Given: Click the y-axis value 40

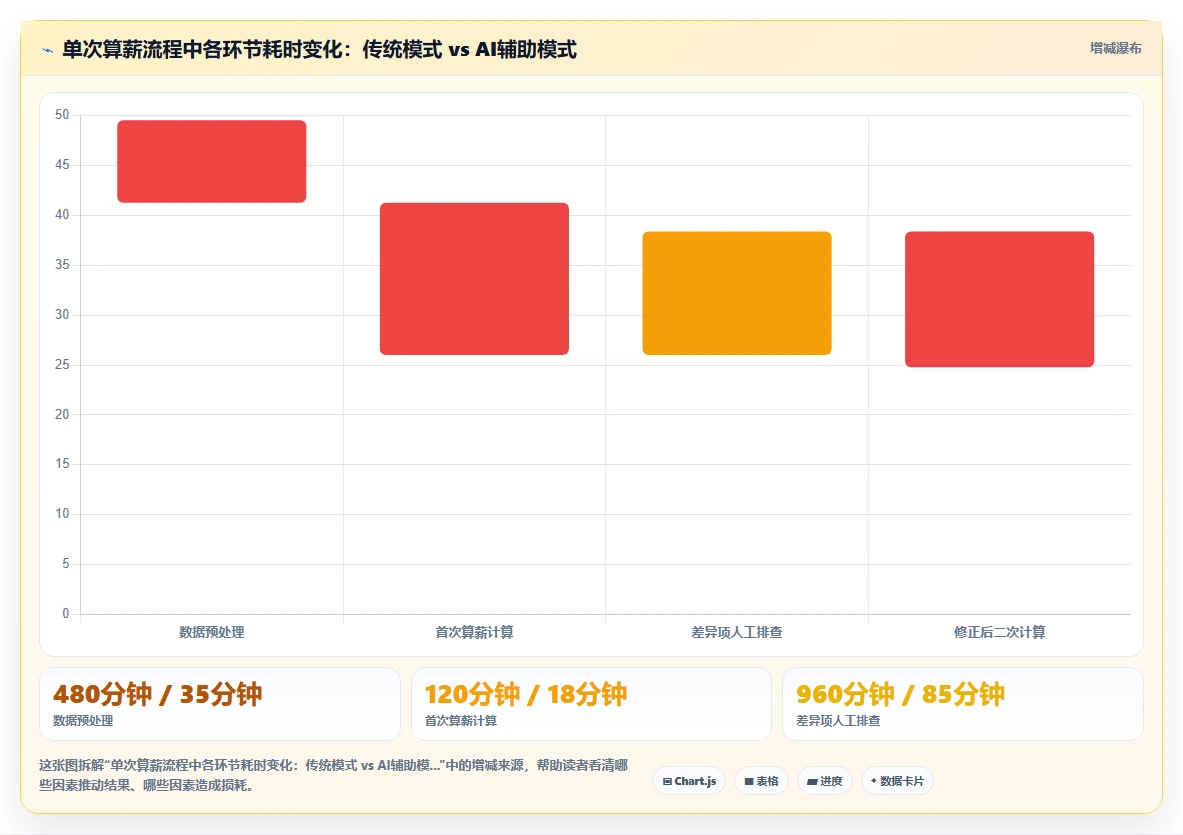Looking at the screenshot, I should pos(62,215).
